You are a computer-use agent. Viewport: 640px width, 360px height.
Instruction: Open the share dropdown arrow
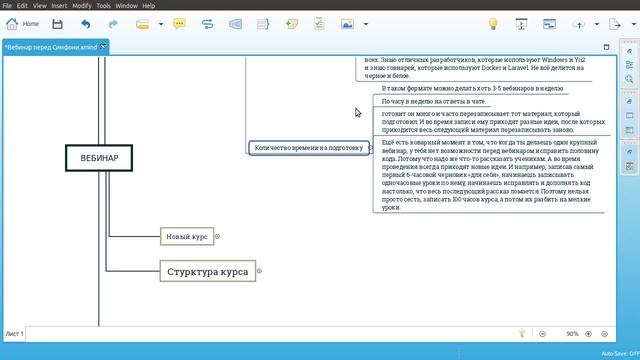click(597, 24)
